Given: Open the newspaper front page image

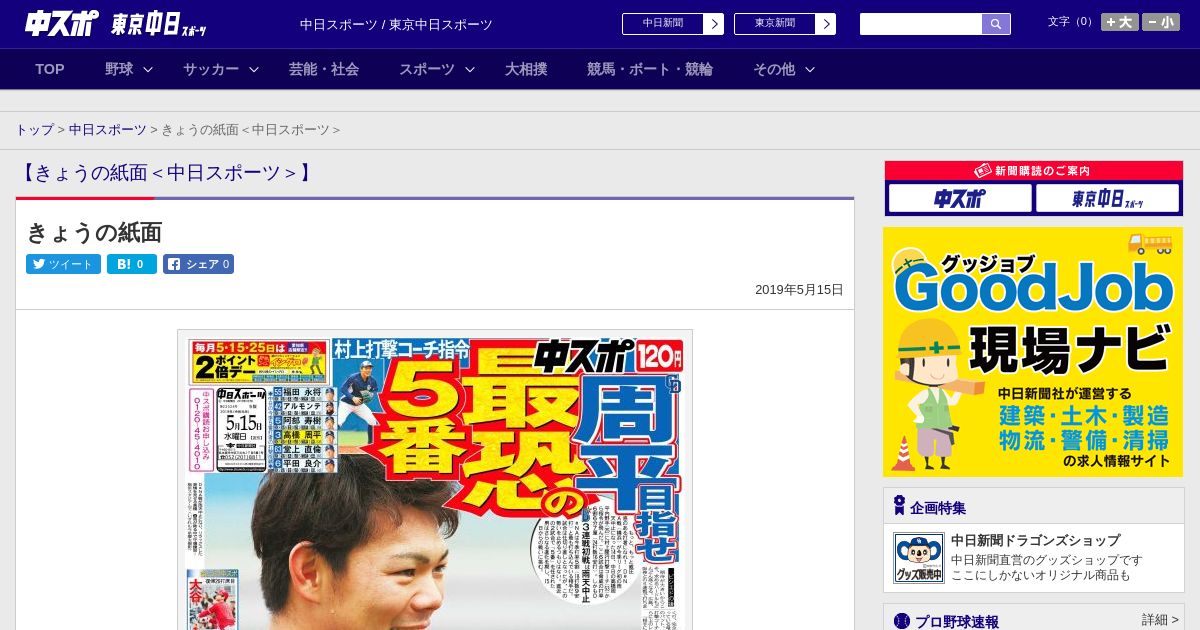Looking at the screenshot, I should [x=435, y=480].
